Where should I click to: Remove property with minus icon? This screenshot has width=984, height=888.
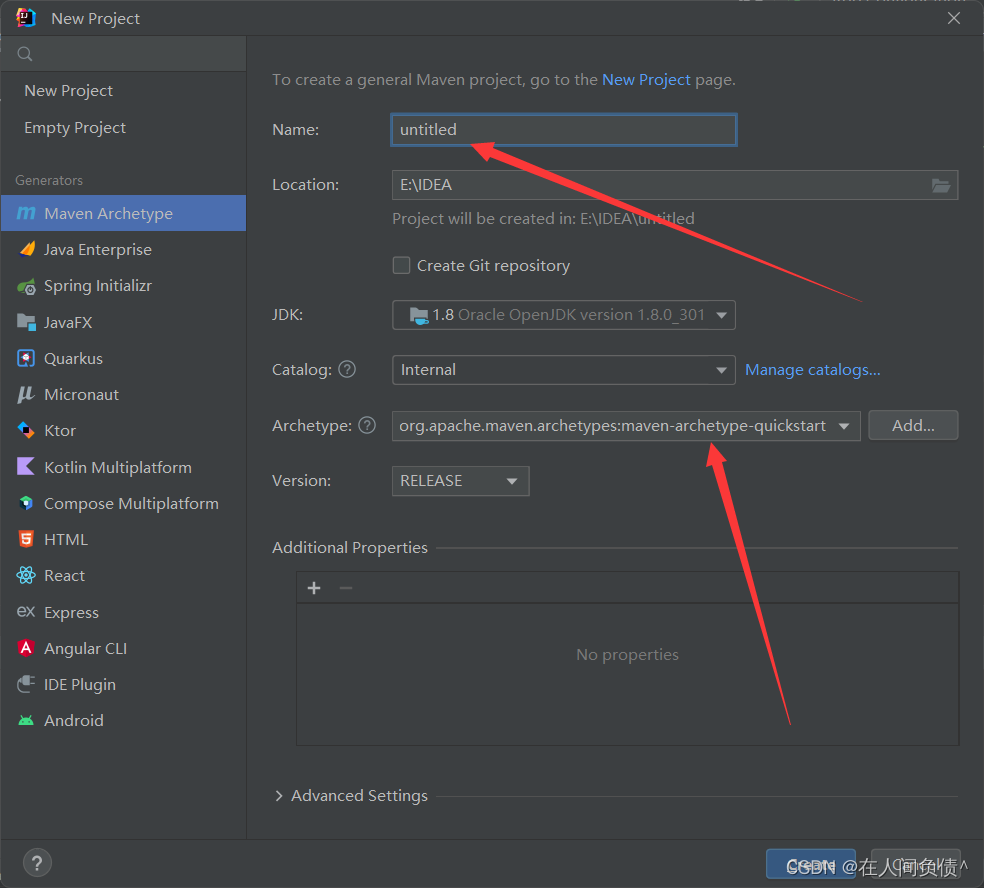click(x=346, y=588)
